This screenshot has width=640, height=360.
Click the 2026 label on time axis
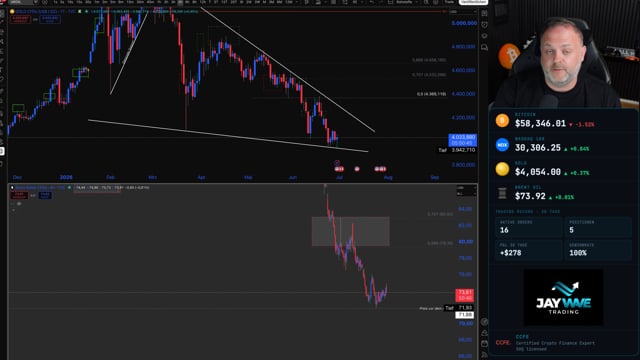tap(66, 177)
